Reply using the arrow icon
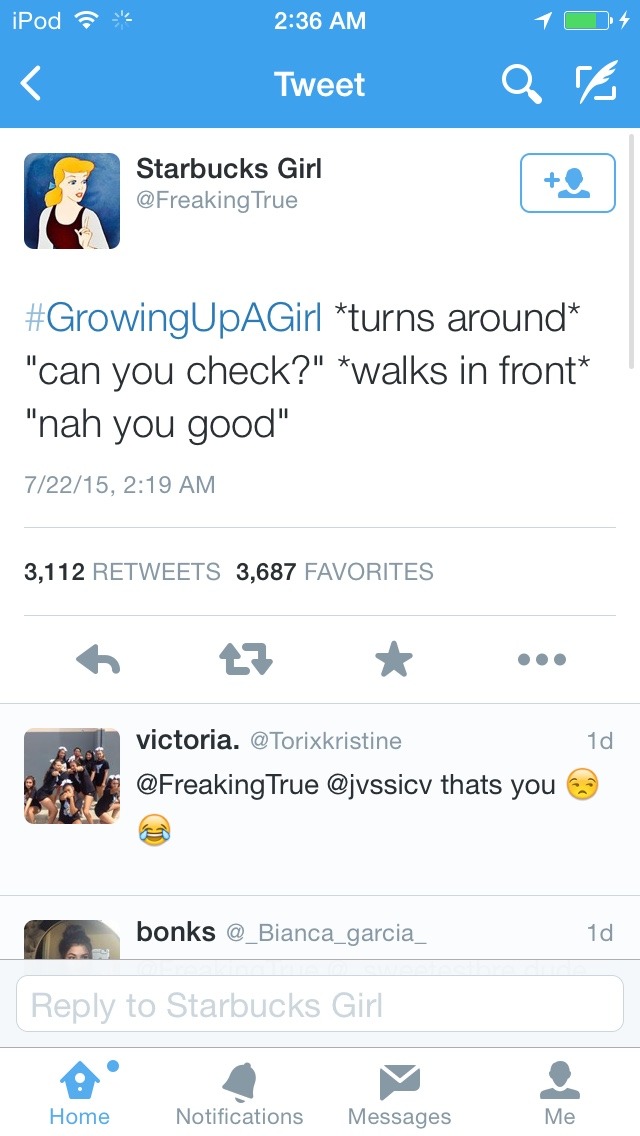 98,659
